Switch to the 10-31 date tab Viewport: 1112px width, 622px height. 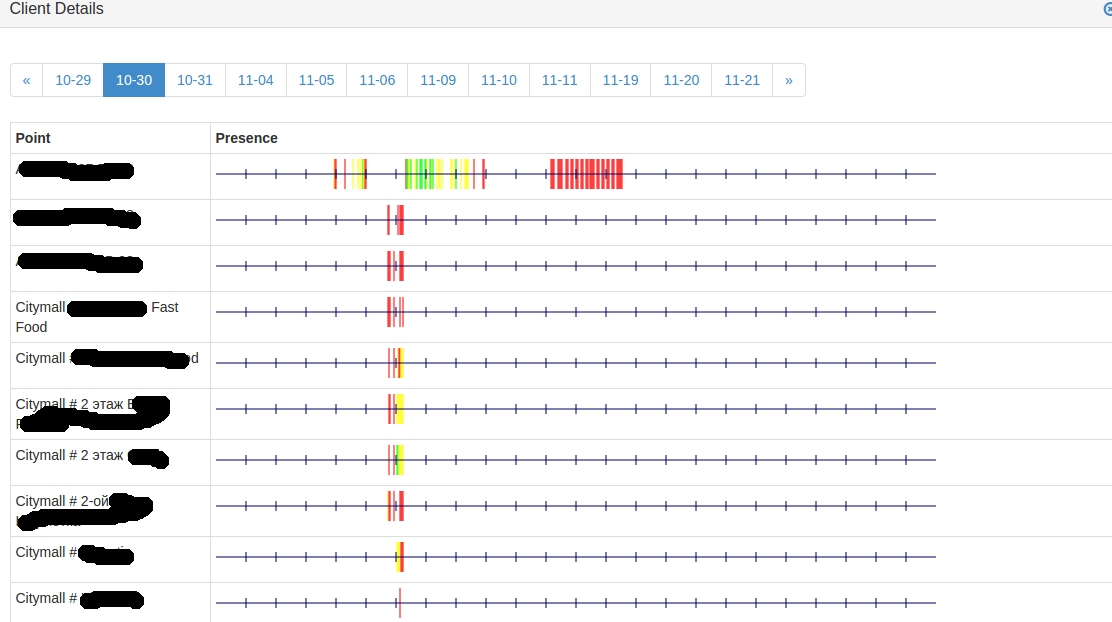tap(195, 80)
